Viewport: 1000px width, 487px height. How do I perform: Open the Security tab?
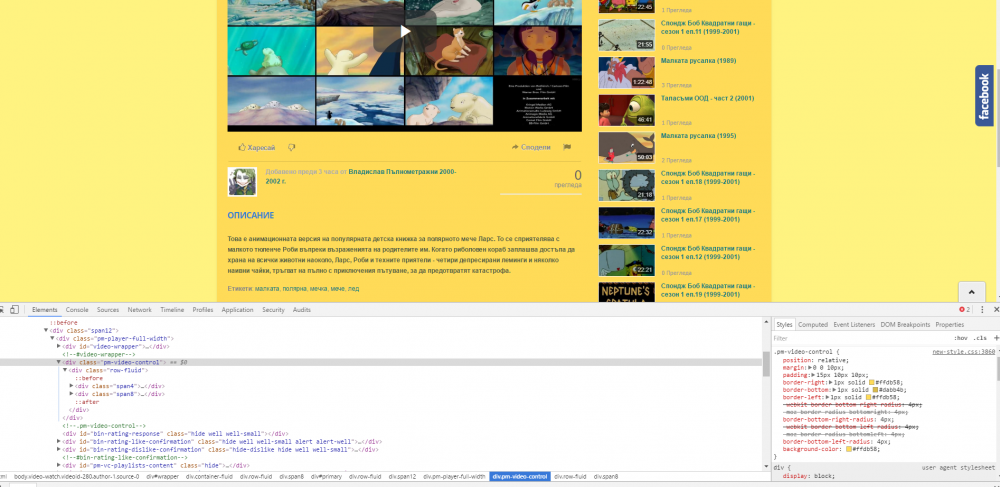coord(273,310)
